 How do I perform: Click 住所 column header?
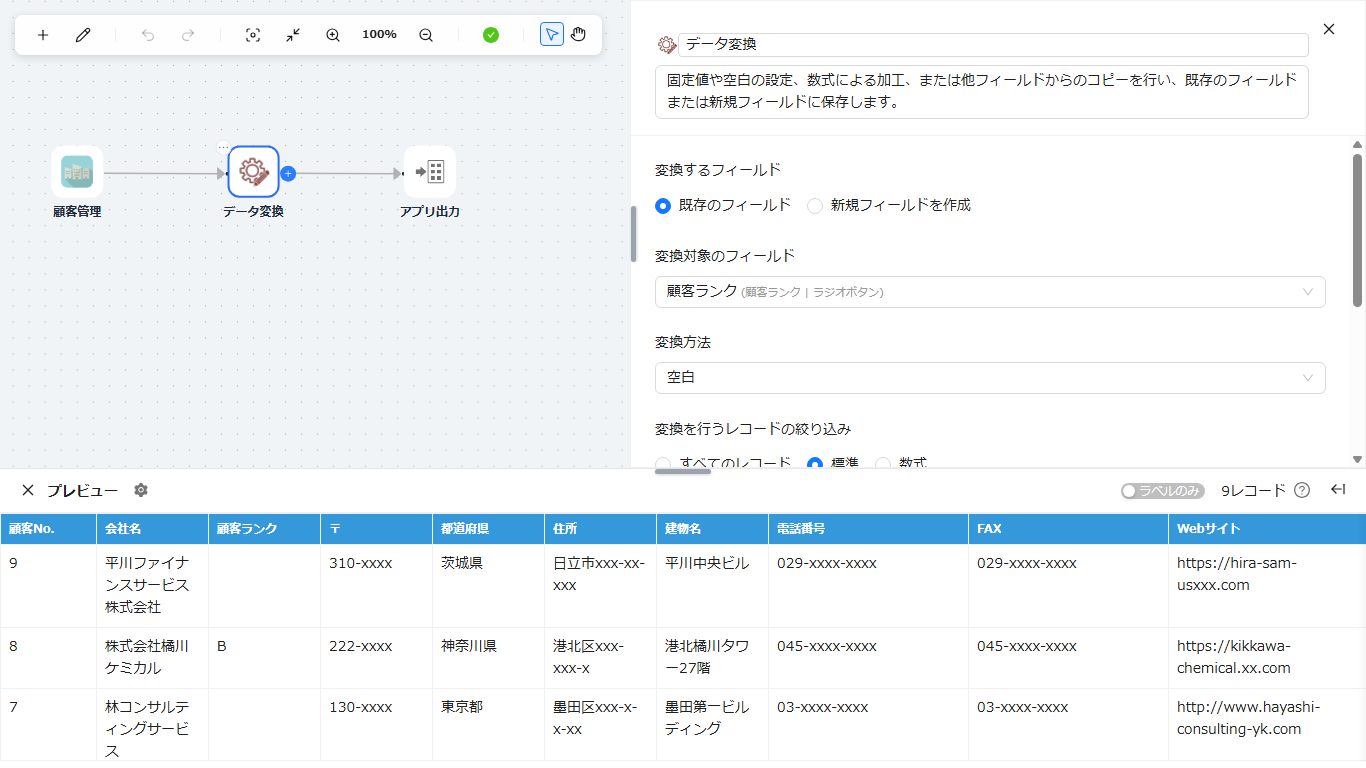click(x=600, y=529)
